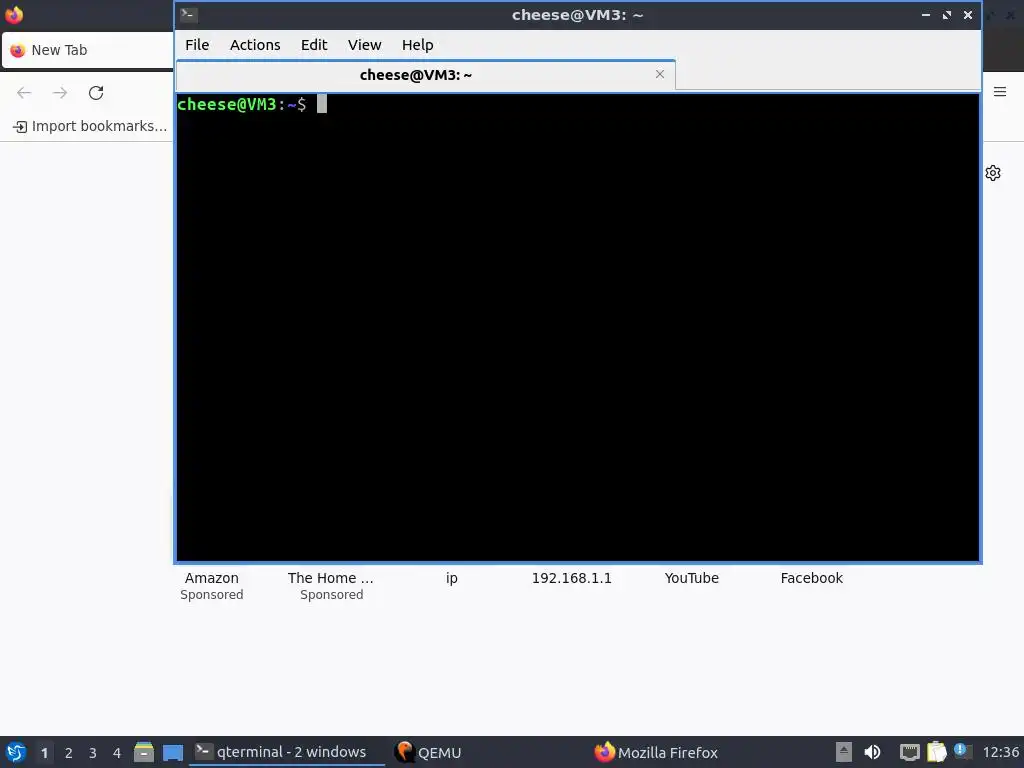Reload the Firefox page
This screenshot has height=768, width=1024.
pyautogui.click(x=96, y=93)
